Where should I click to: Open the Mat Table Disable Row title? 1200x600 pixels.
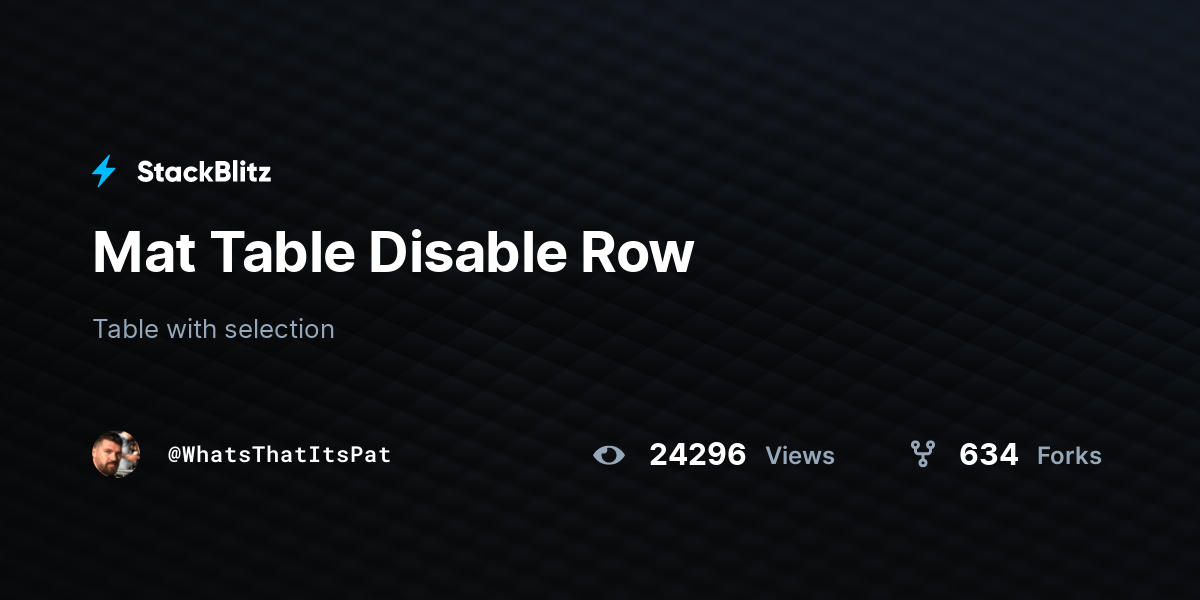[393, 252]
